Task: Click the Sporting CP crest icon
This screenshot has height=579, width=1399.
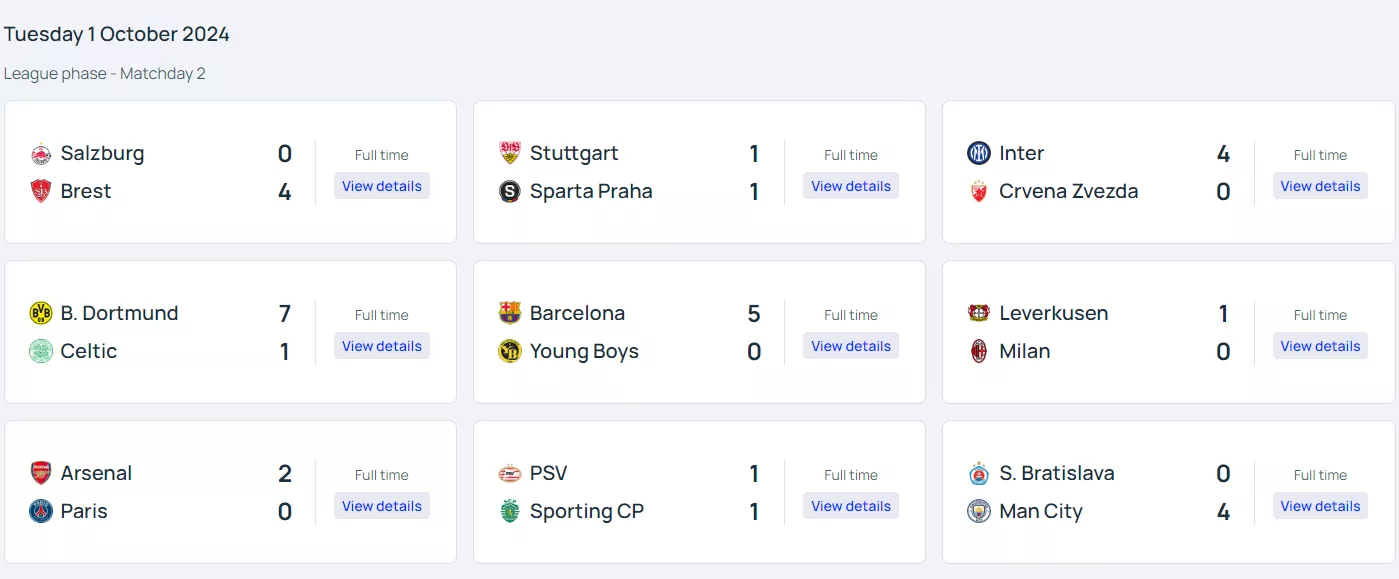Action: [510, 511]
